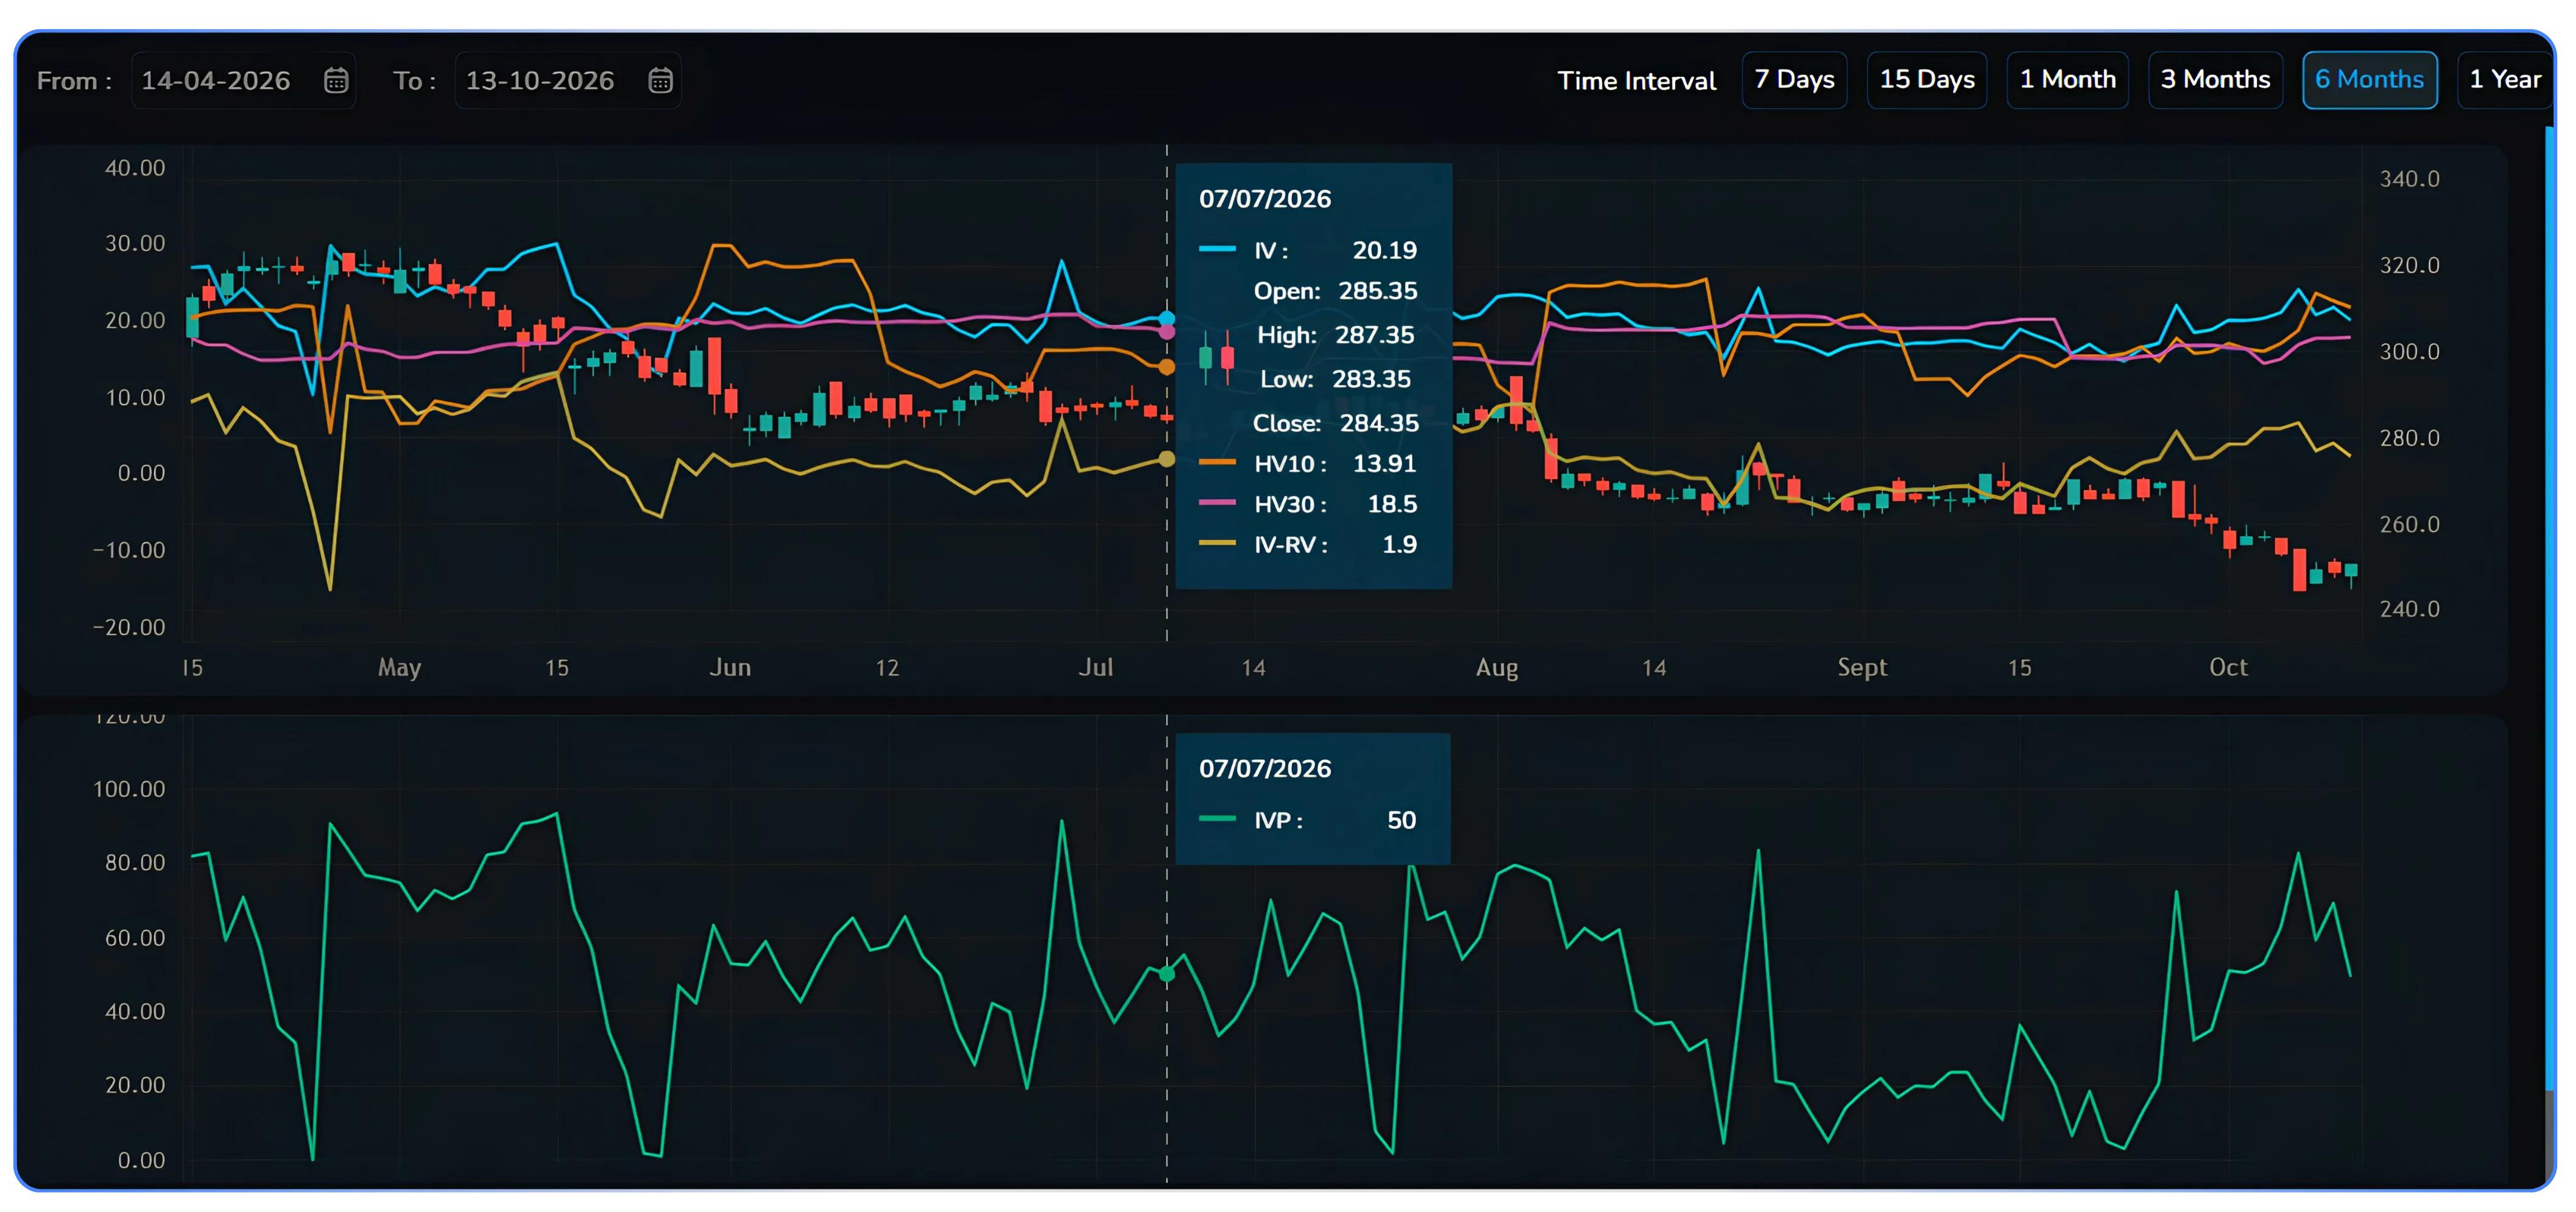Click the HV30 value 18.5

1392,504
